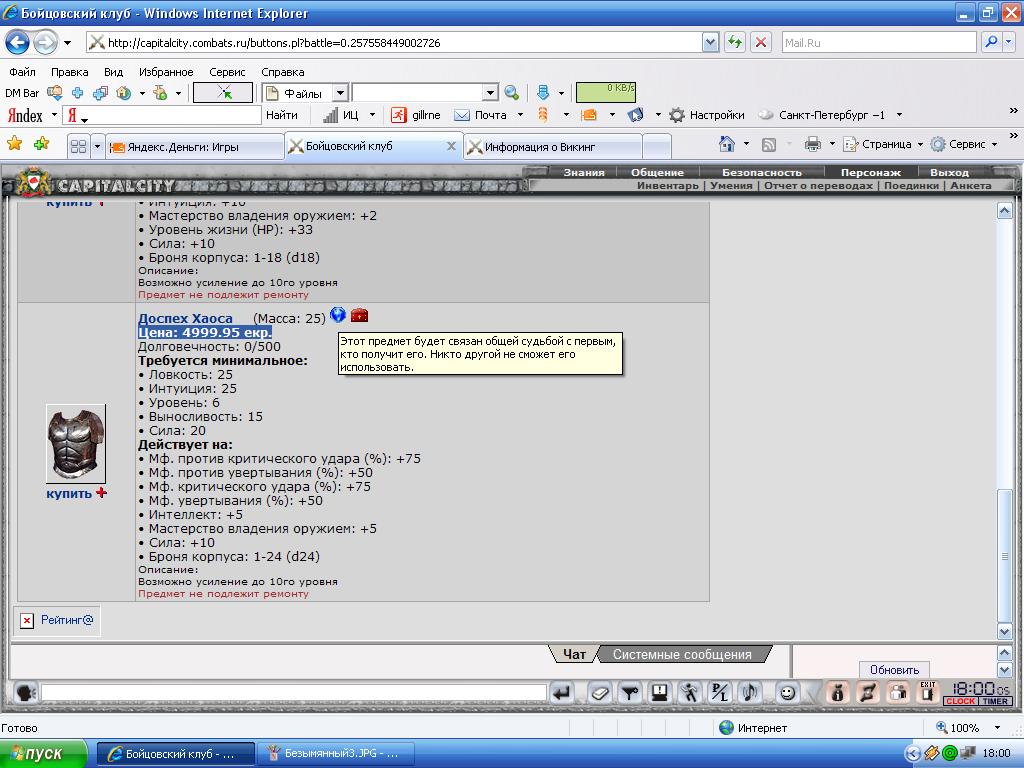1024x768 pixels.
Task: Open the zoom level 100% dropdown
Action: (997, 728)
